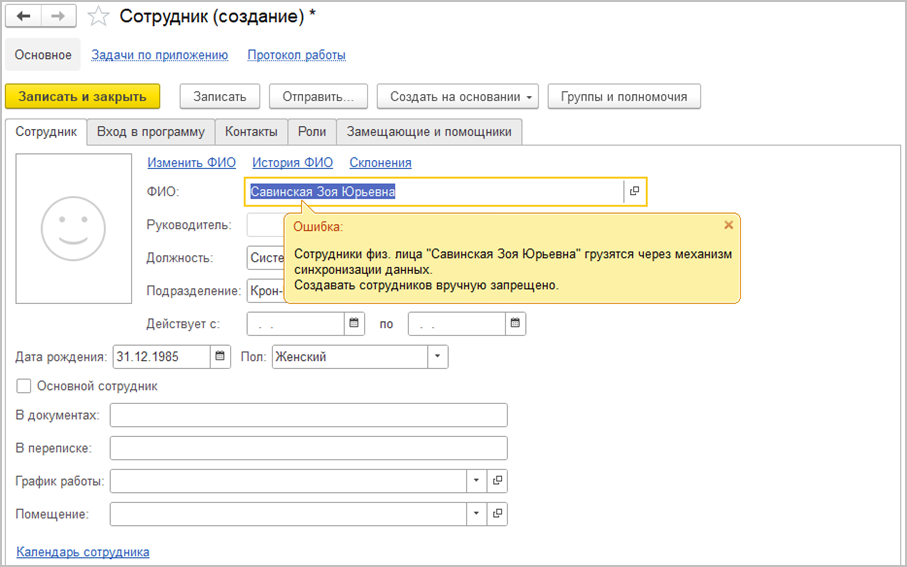The image size is (907, 567).
Task: Open calendar for the по end date
Action: pyautogui.click(x=515, y=324)
